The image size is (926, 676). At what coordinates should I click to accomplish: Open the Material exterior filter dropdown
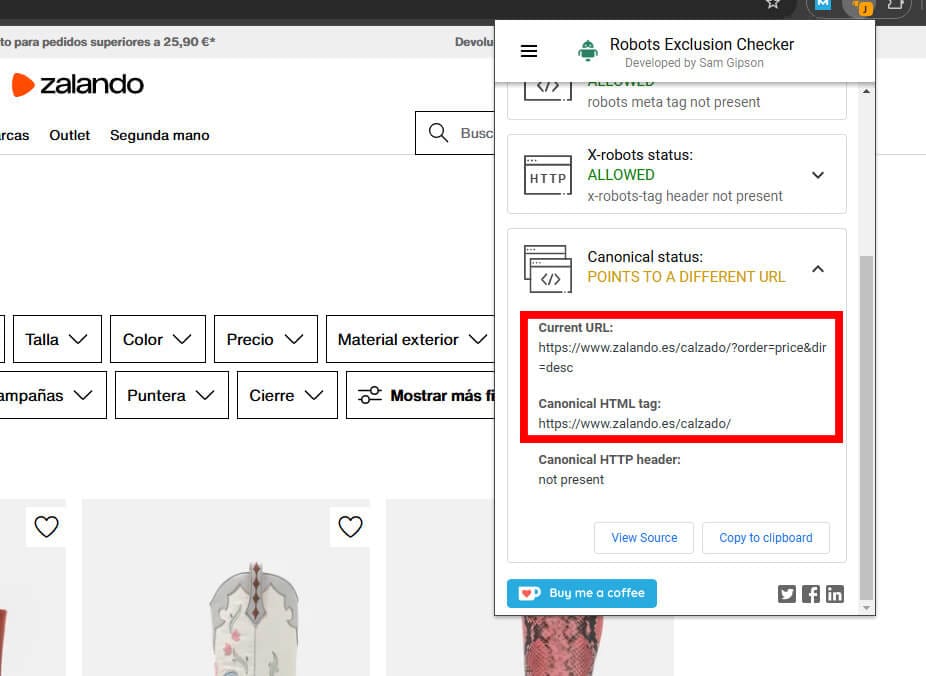(x=411, y=339)
